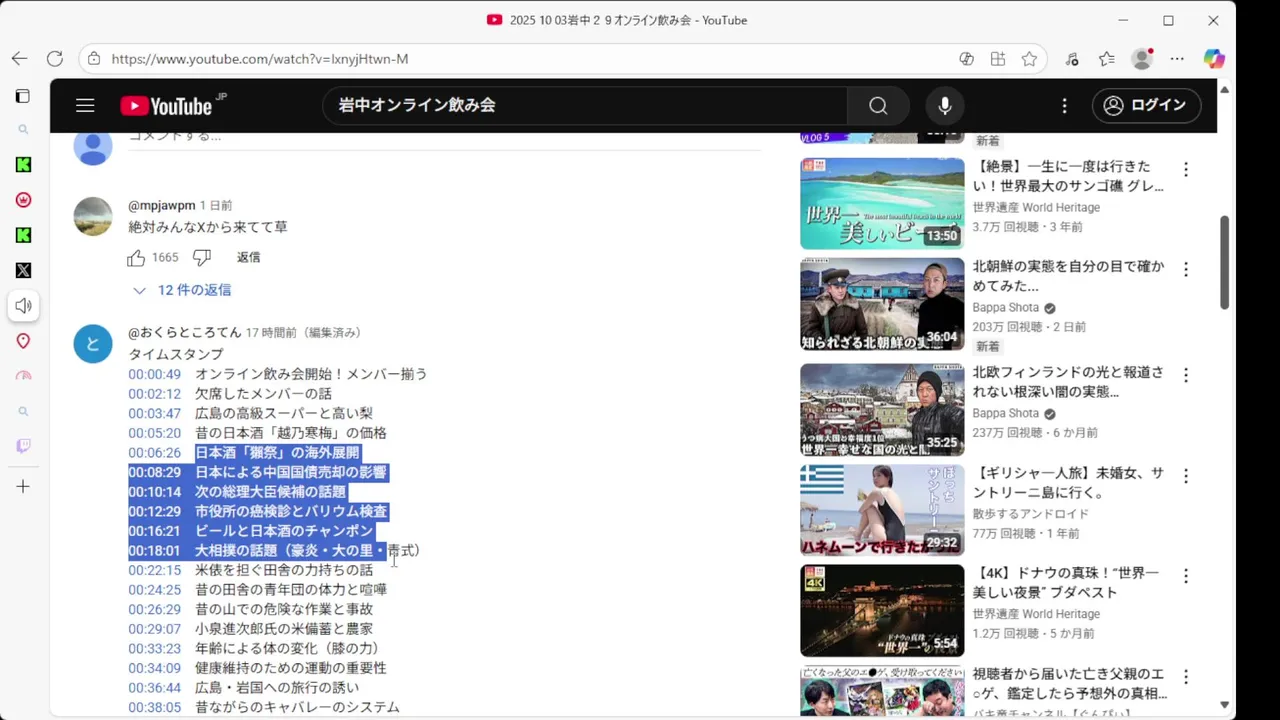Click 返信 to reply to @mpjawpm
Screen dimensions: 1280x720
point(248,258)
